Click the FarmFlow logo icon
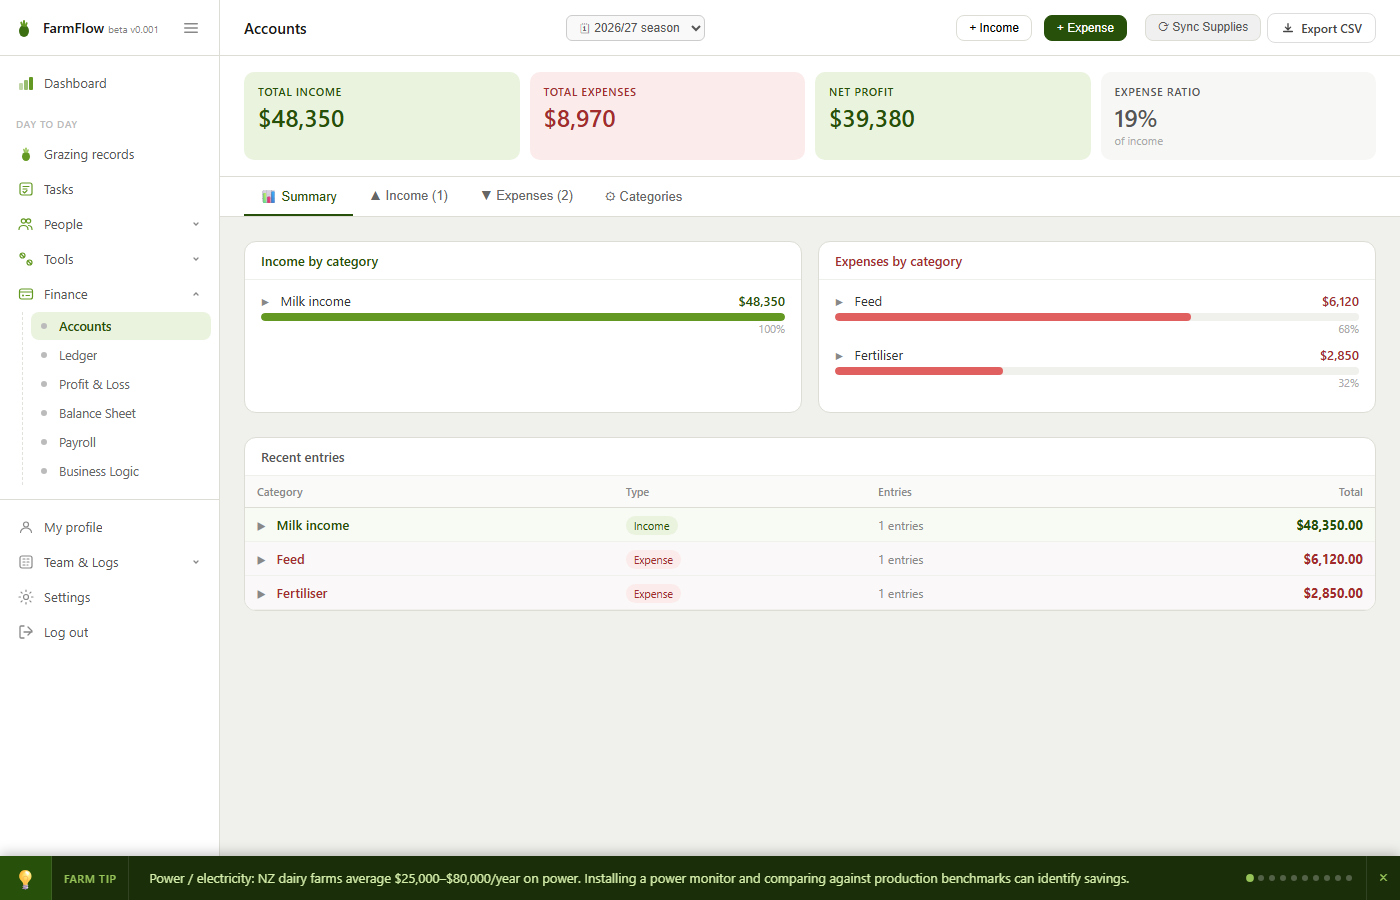 (x=24, y=28)
